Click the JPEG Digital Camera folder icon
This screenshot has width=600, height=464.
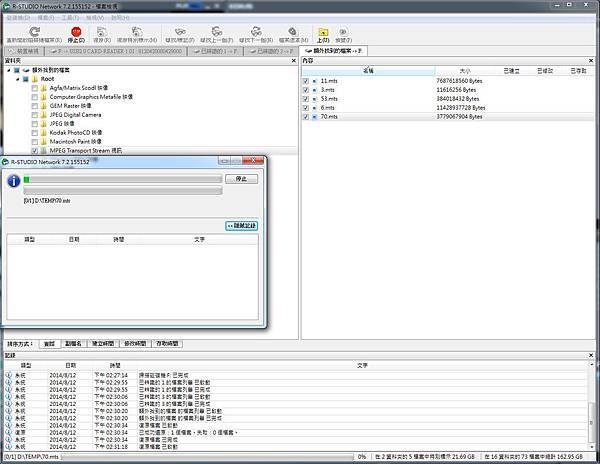[43, 113]
